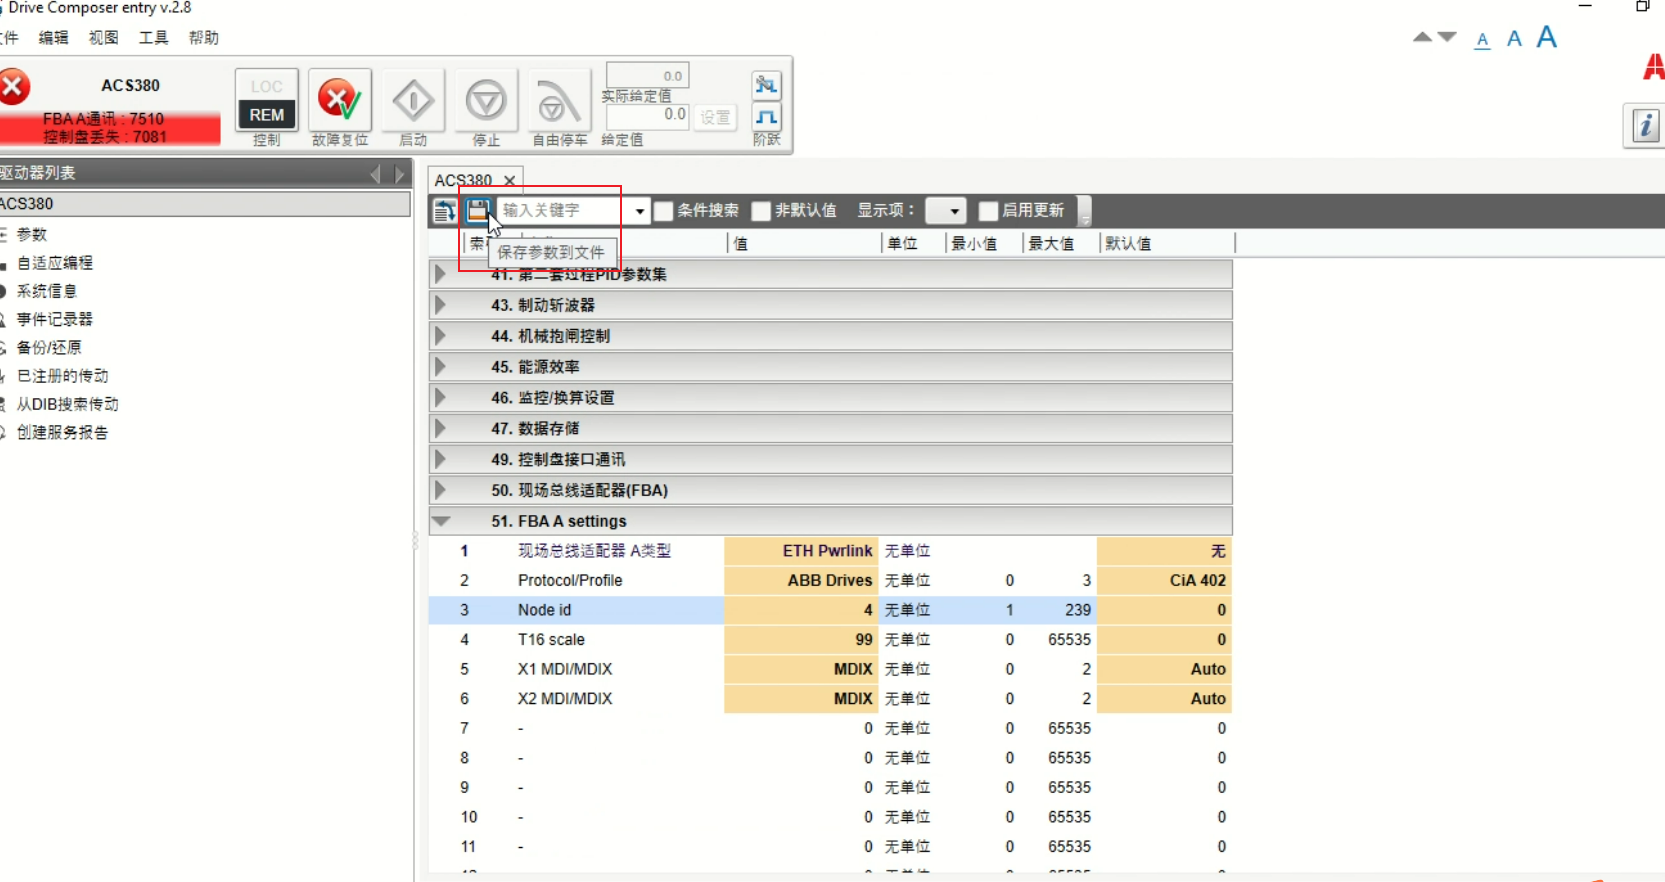
Task: Click ABB Drives value of Protocol/Profile
Action: pyautogui.click(x=801, y=580)
